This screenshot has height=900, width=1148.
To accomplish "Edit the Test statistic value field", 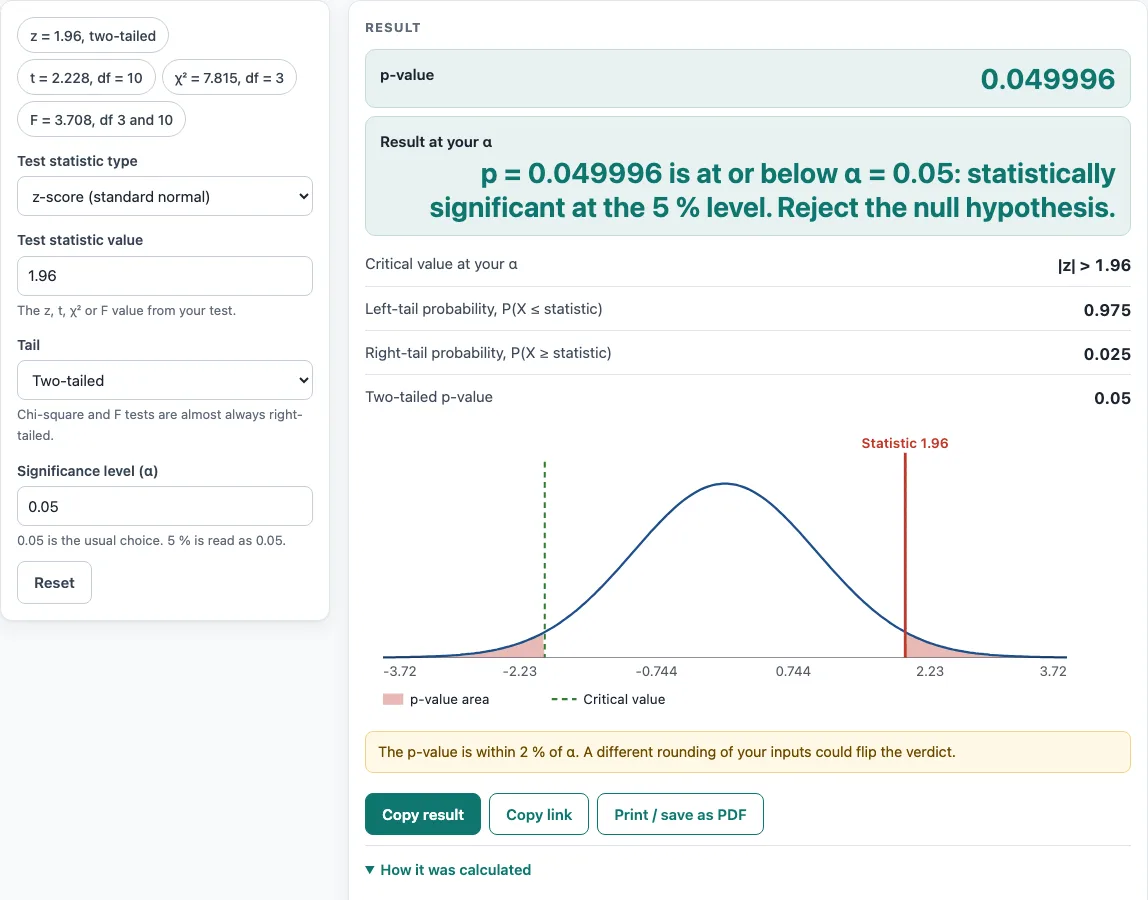I will coord(165,276).
